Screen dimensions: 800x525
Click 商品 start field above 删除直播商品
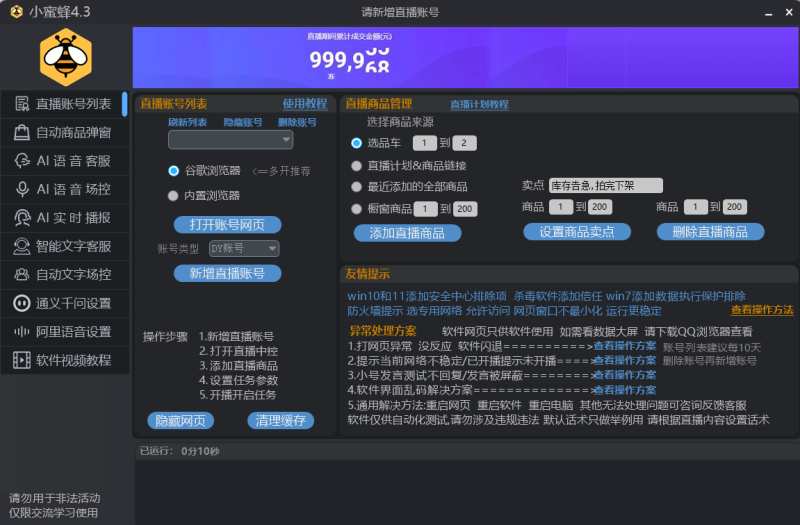(x=695, y=207)
